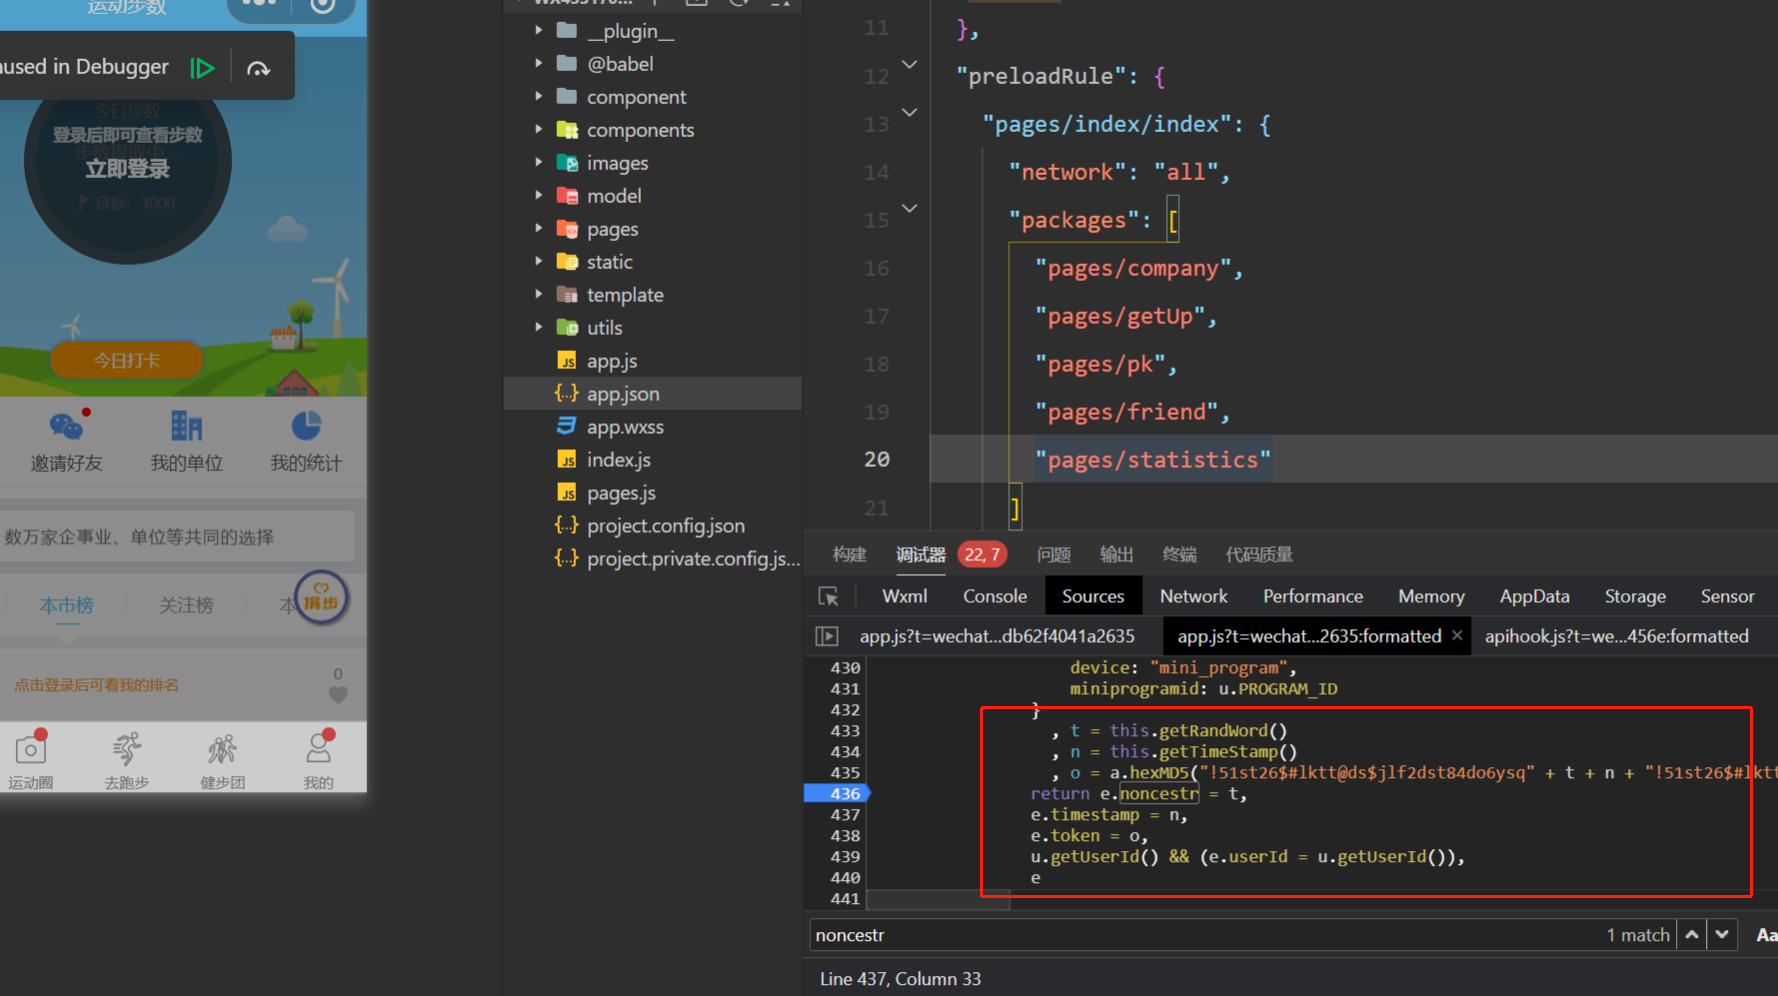The width and height of the screenshot is (1778, 996).
Task: Click the element inspector arrow icon
Action: [x=828, y=596]
